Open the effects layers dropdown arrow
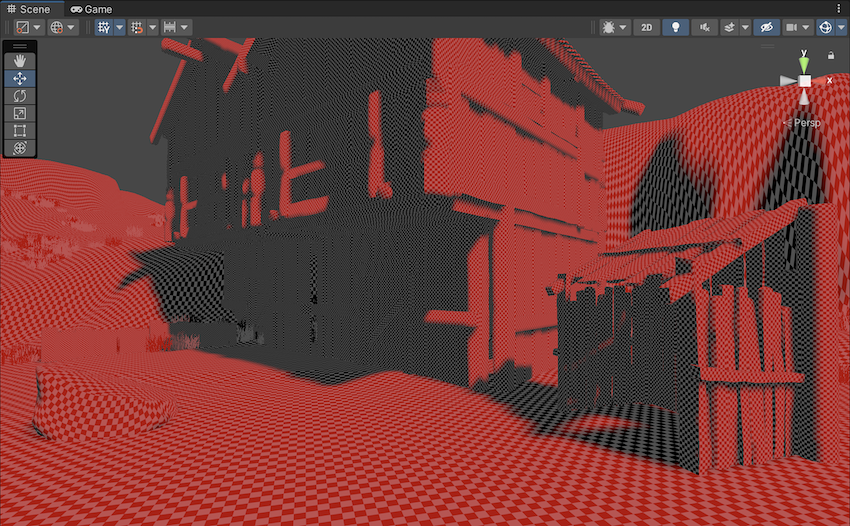The width and height of the screenshot is (850, 526). (x=744, y=27)
